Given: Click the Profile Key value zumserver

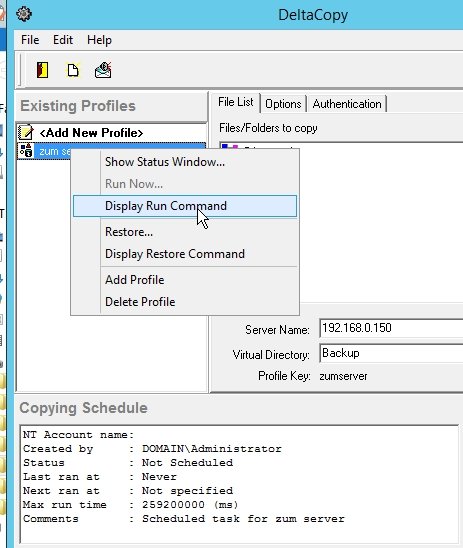Looking at the screenshot, I should point(343,376).
